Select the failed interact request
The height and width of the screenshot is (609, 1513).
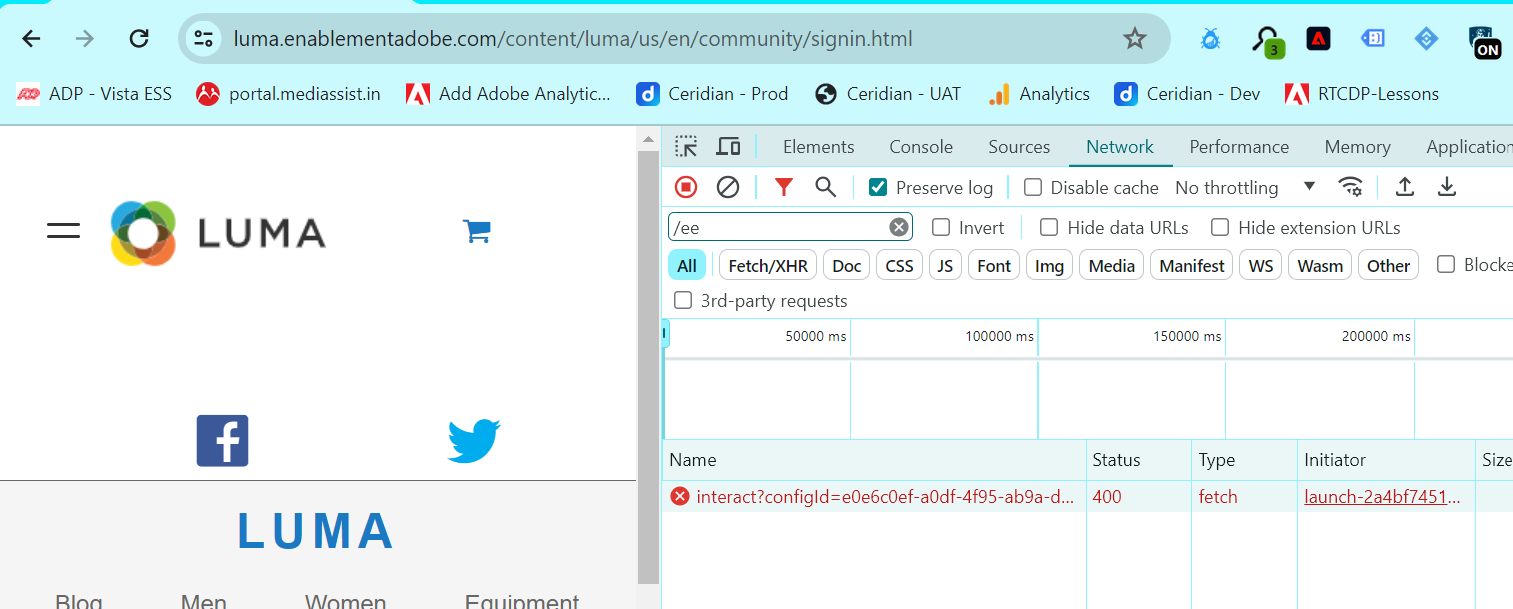point(880,496)
